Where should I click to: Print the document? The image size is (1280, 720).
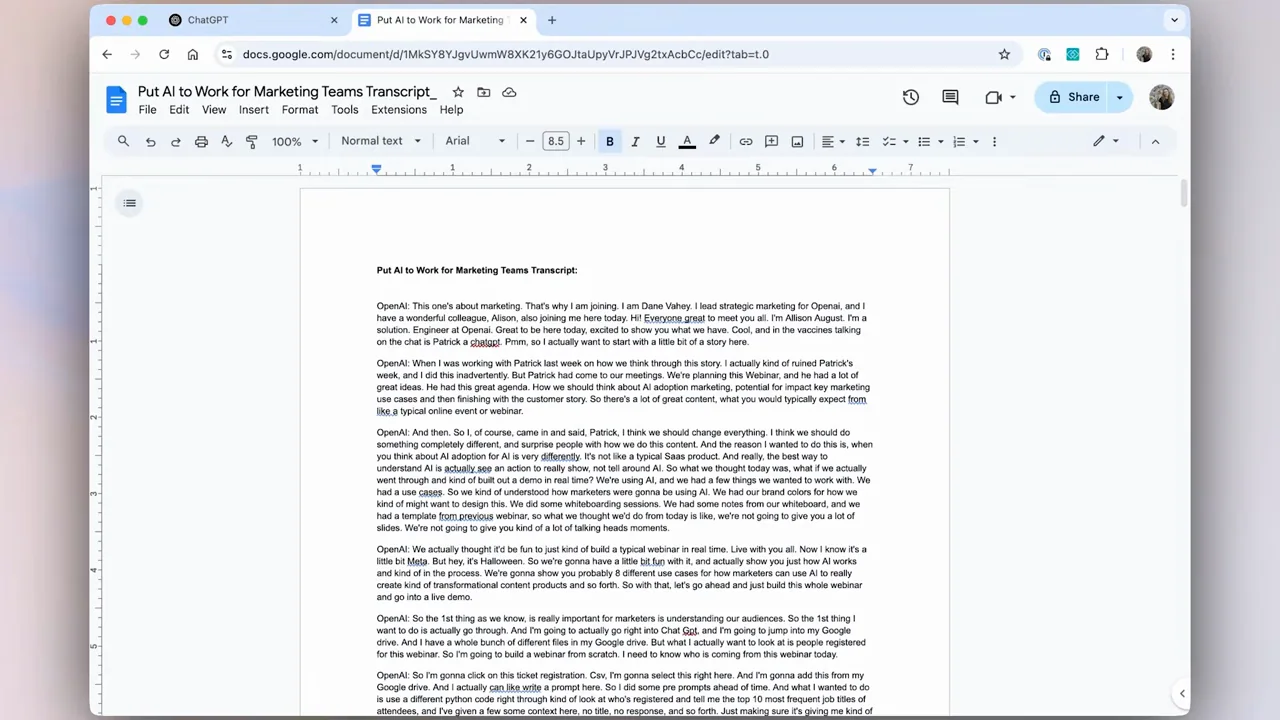[x=201, y=142]
